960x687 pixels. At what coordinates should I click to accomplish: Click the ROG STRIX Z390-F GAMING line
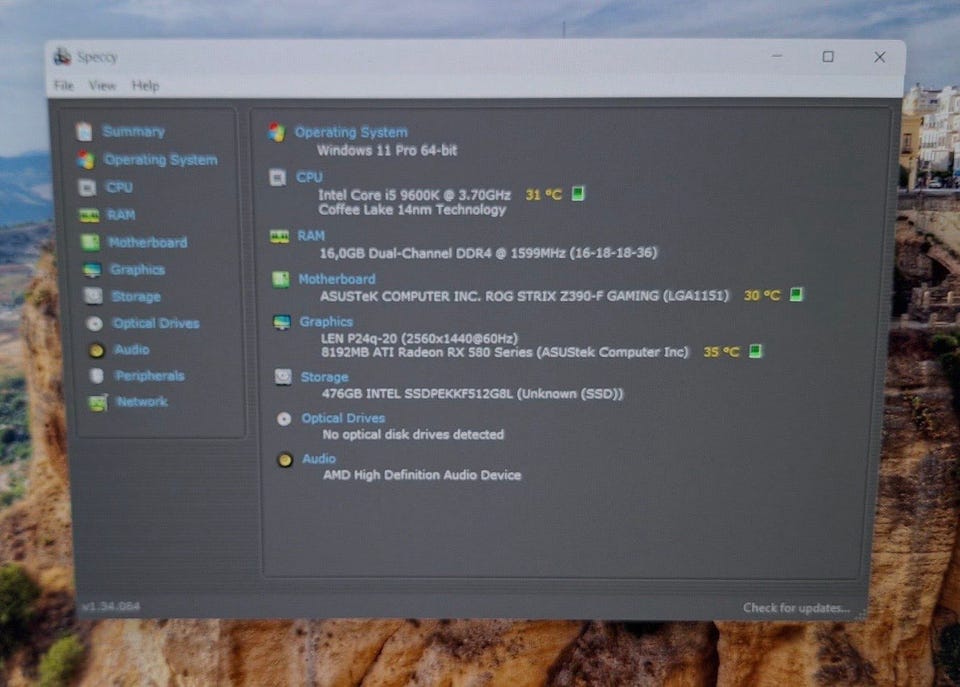(525, 296)
